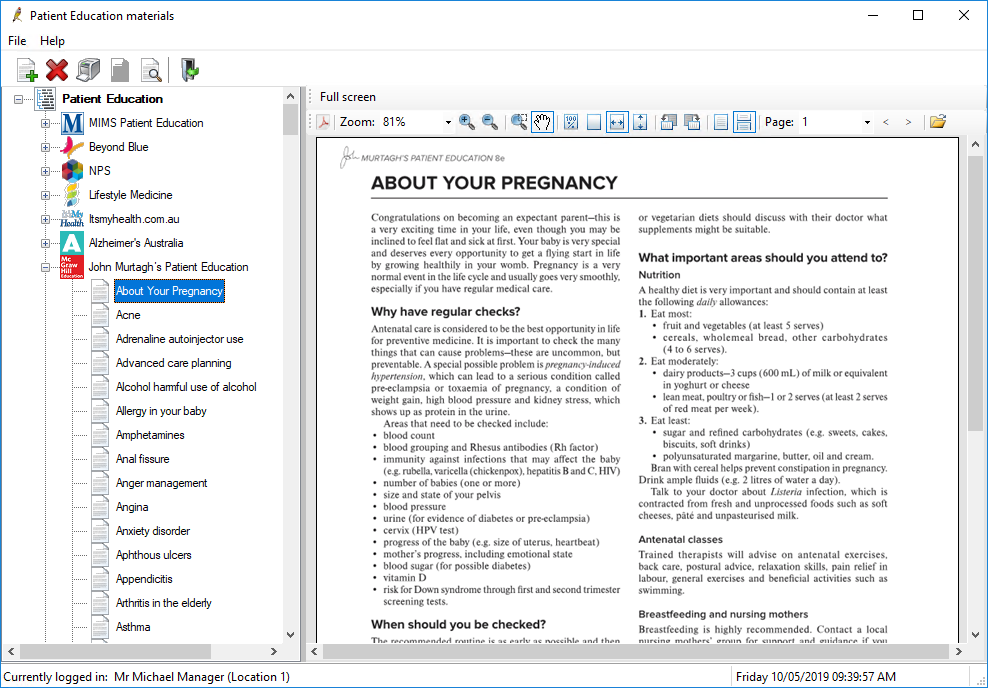Image resolution: width=988 pixels, height=688 pixels.
Task: Collapse John Murtagh's Patient Education node
Action: 45,267
